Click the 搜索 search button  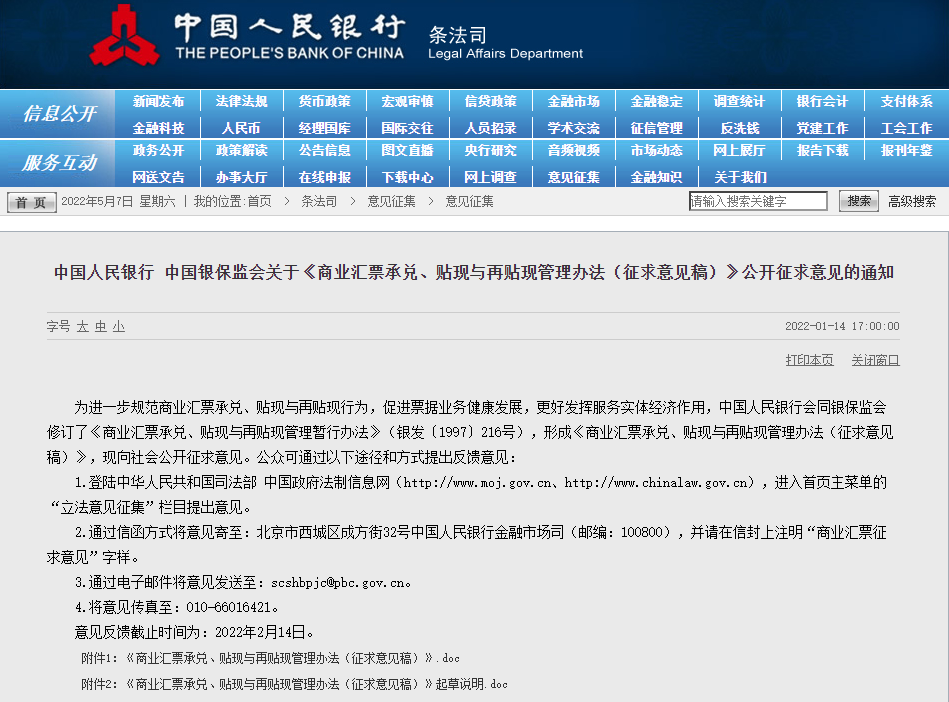858,200
